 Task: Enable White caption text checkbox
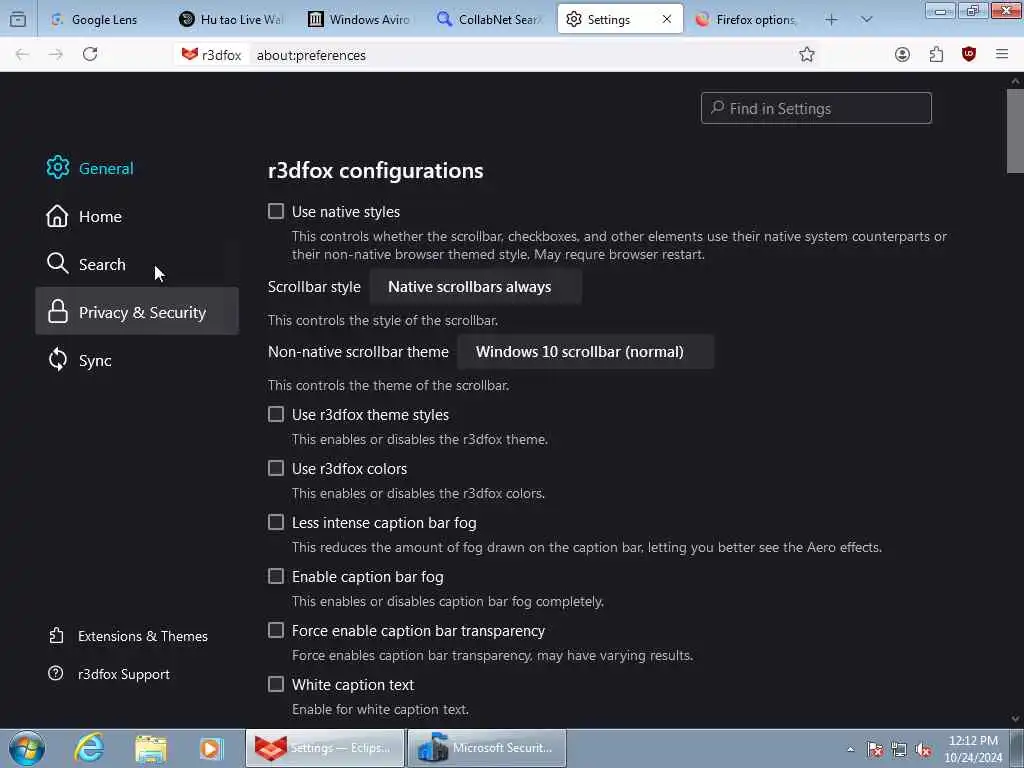tap(276, 684)
